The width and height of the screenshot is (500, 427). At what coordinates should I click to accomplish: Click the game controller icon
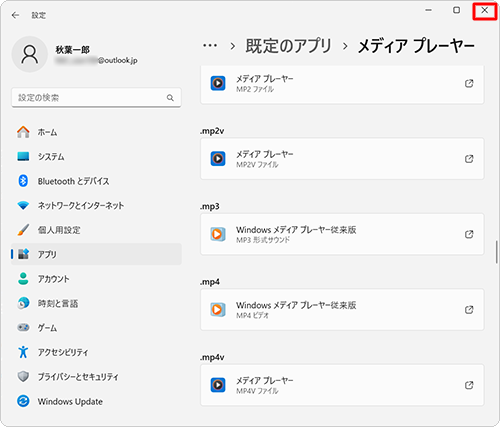pyautogui.click(x=23, y=328)
